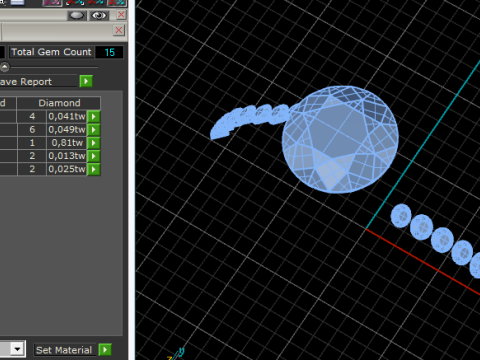
Task: Click the light blue panel icon at top left
Action: pyautogui.click(x=18, y=2)
